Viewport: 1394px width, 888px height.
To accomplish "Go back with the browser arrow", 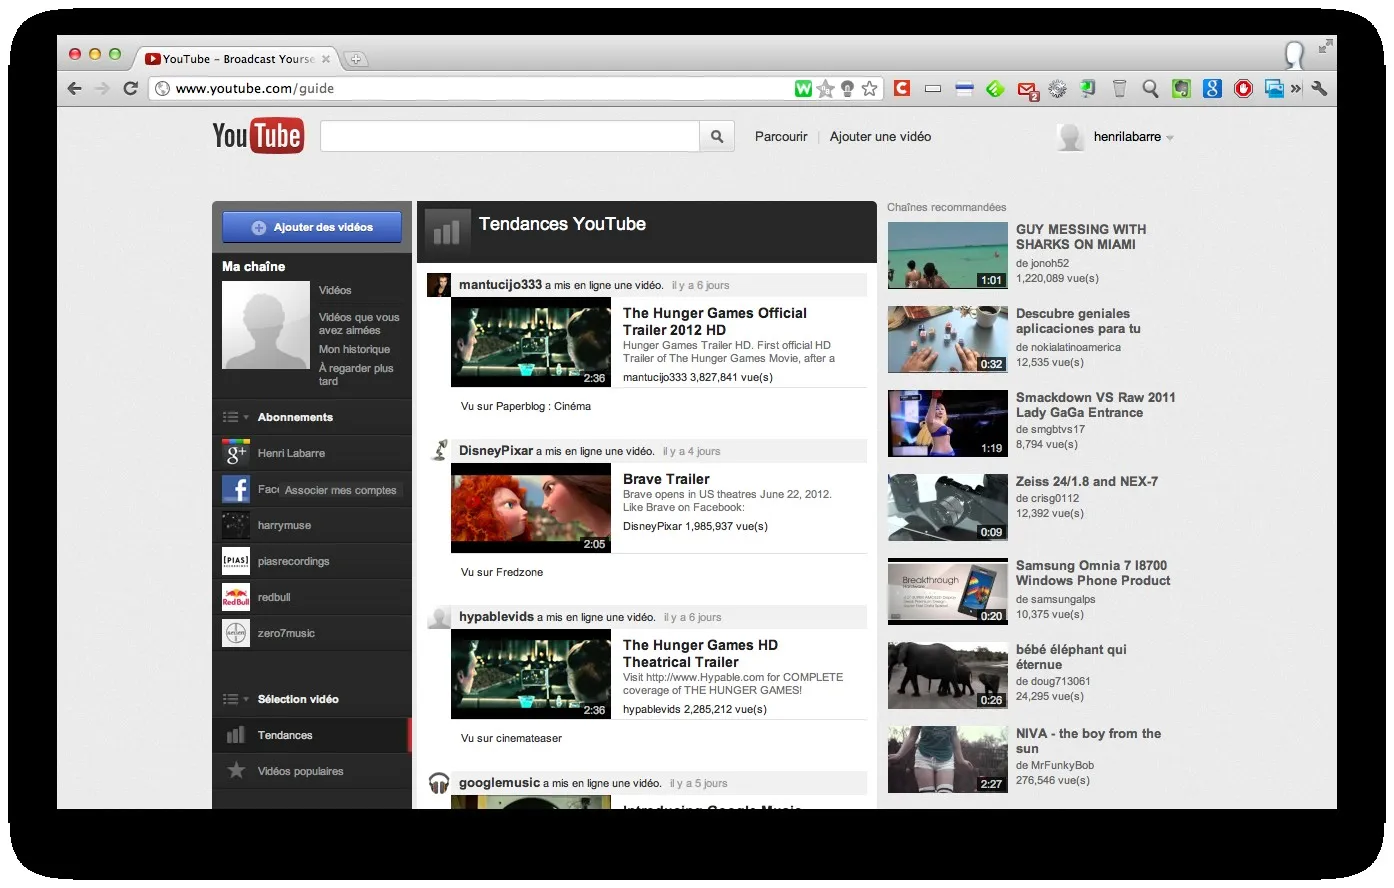I will pyautogui.click(x=75, y=88).
